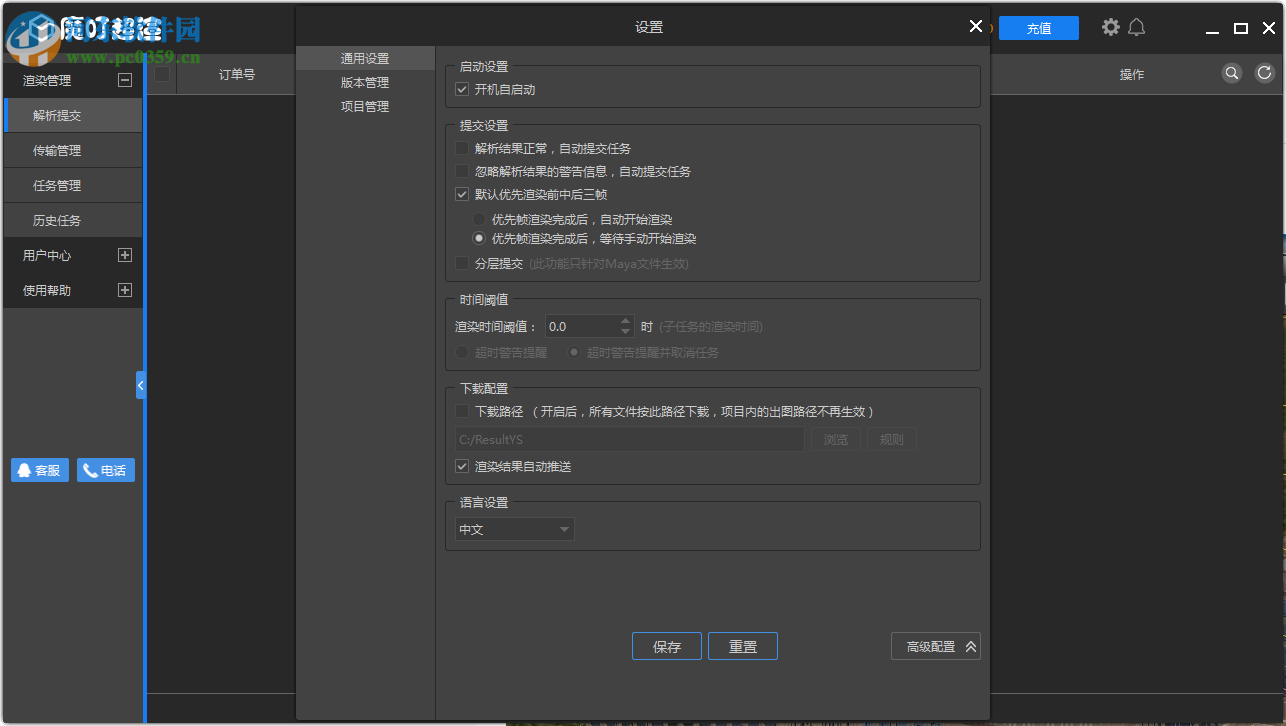Enable 解析结果正常，自动提交任务 option

click(x=461, y=148)
